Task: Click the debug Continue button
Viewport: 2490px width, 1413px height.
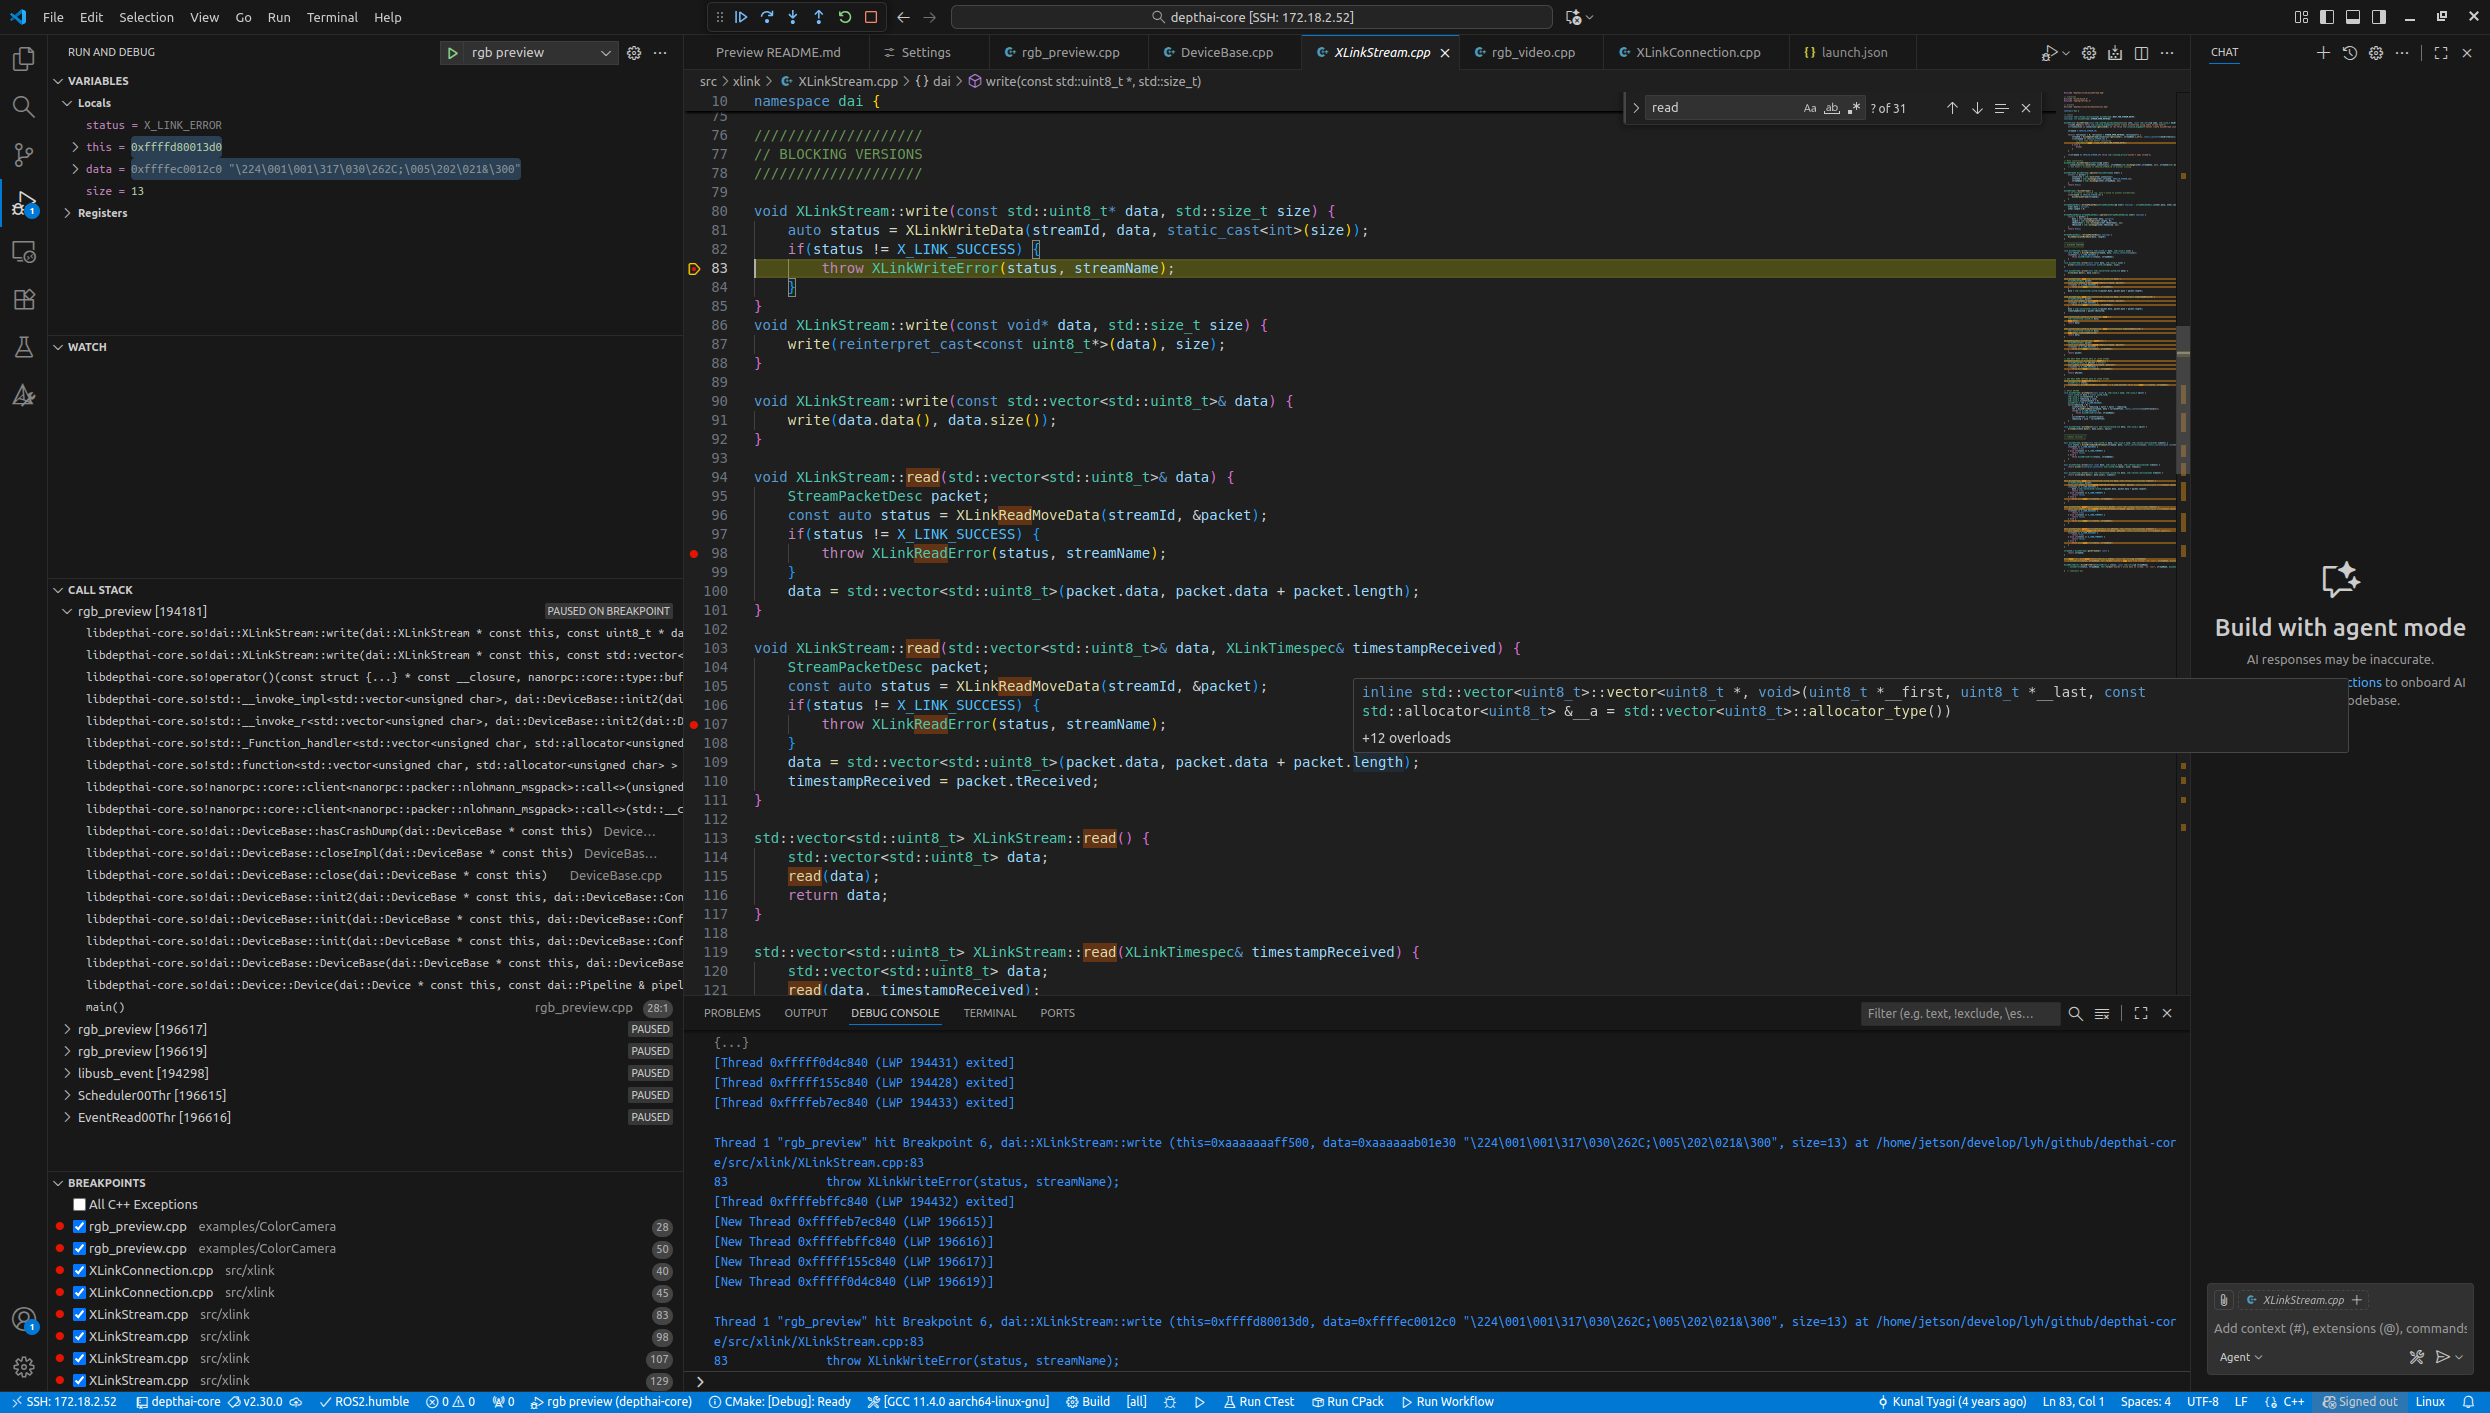Action: [x=741, y=17]
